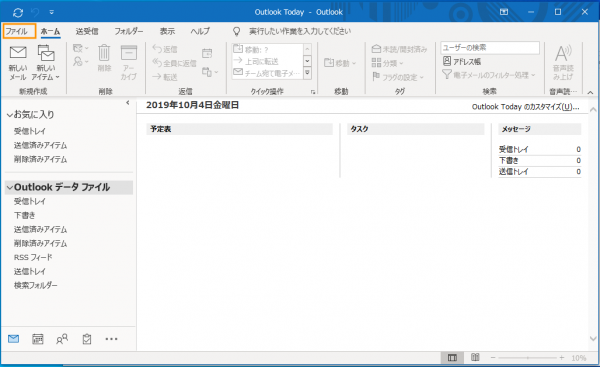Click the Undo arrow in quick access toolbar

tap(35, 13)
